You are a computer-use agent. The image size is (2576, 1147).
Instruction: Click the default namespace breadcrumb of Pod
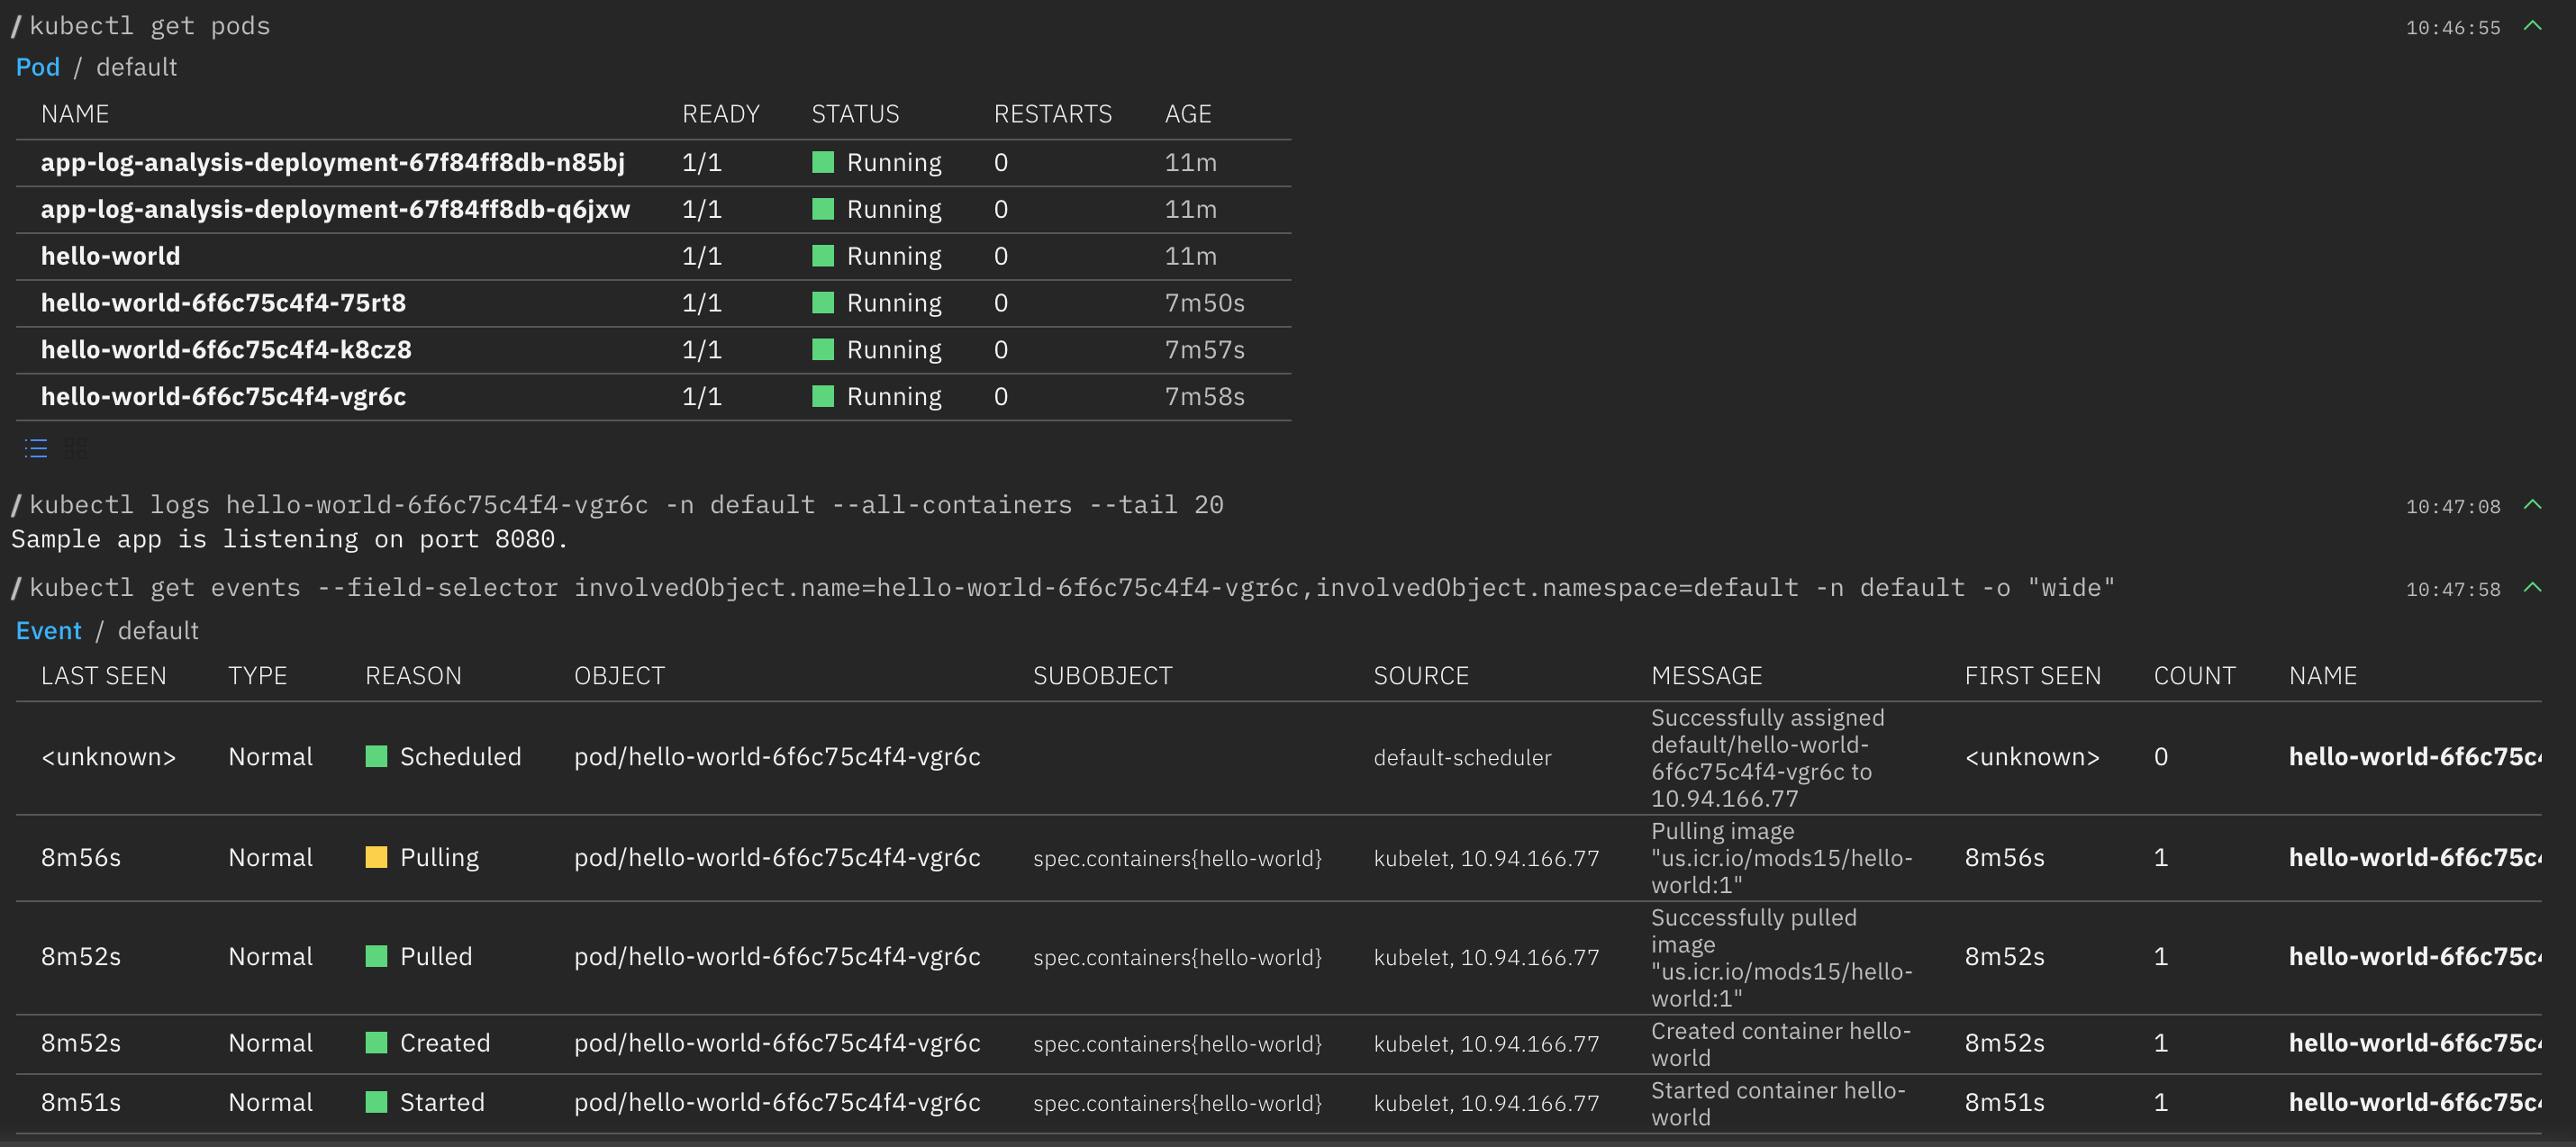pyautogui.click(x=136, y=67)
